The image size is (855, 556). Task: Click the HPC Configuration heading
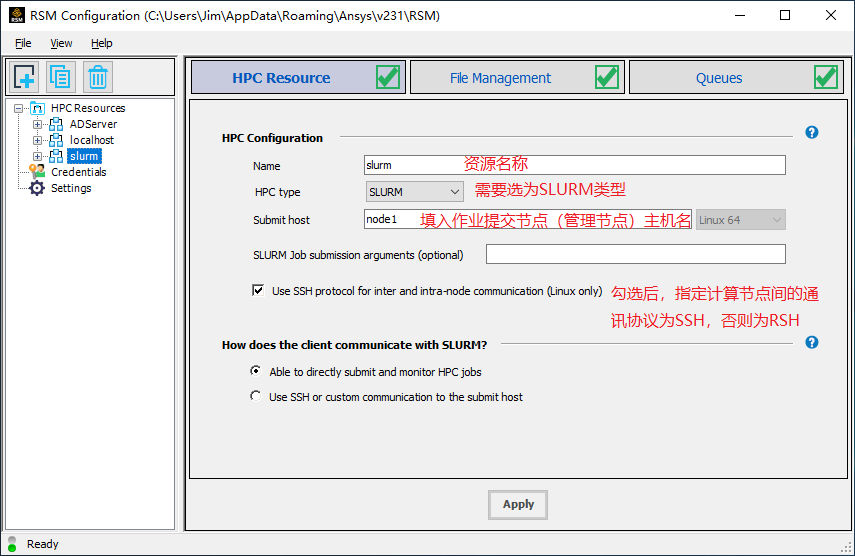click(272, 138)
